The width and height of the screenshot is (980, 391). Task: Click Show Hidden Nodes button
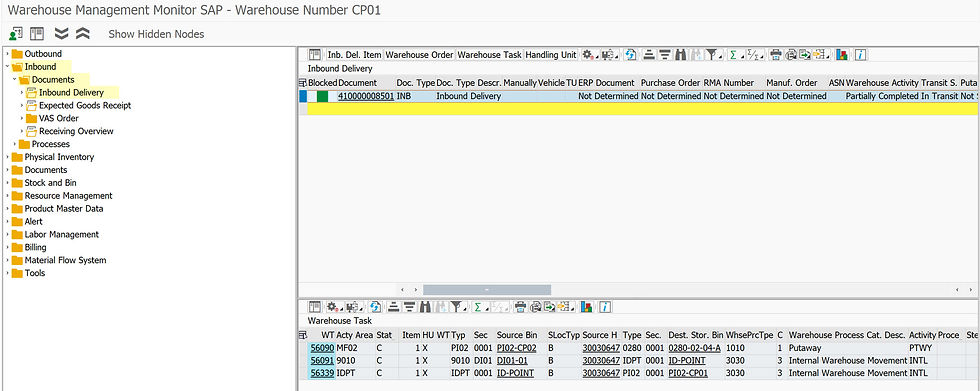pos(156,34)
